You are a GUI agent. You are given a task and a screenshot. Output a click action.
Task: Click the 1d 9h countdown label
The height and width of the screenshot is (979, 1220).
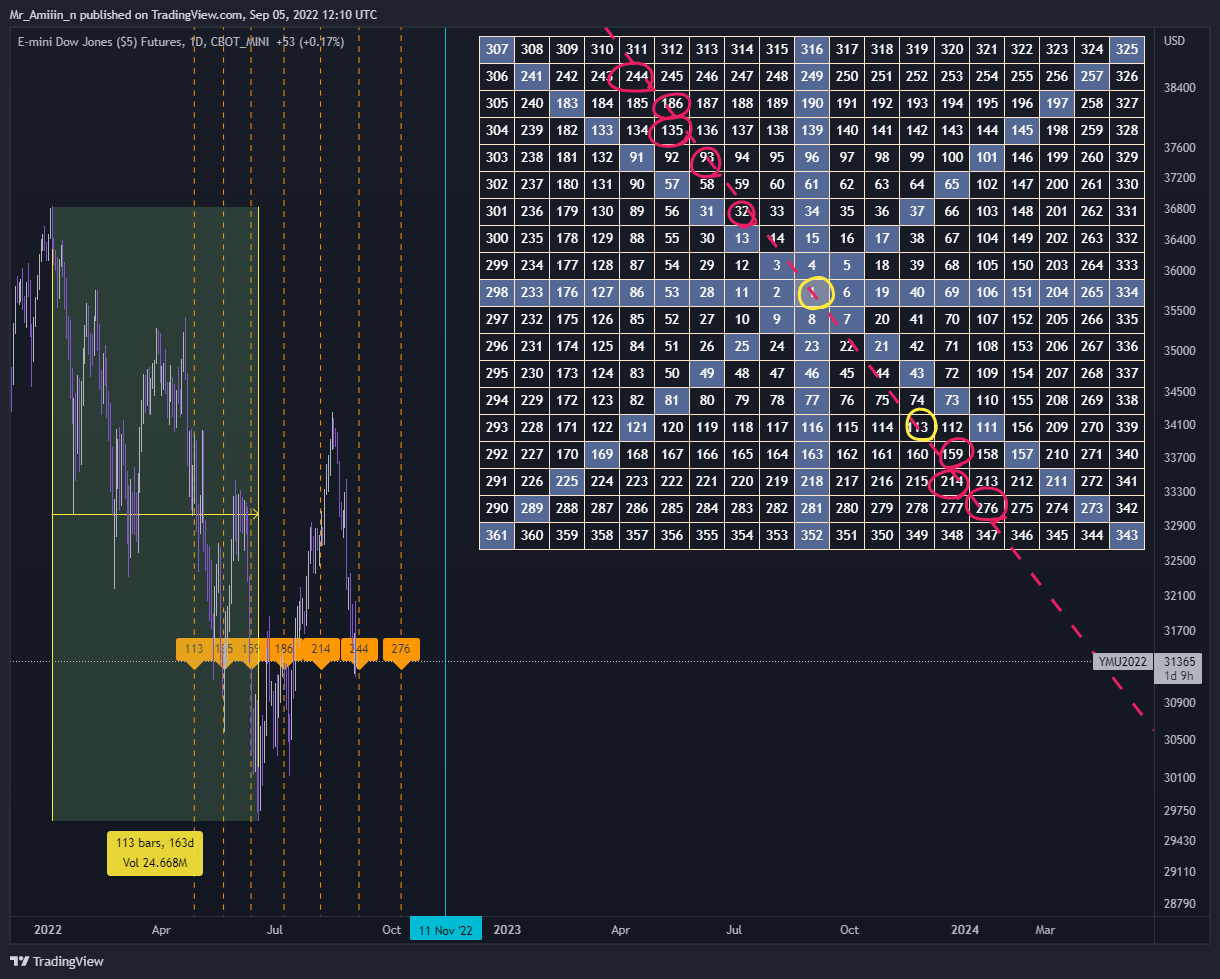pos(1180,676)
